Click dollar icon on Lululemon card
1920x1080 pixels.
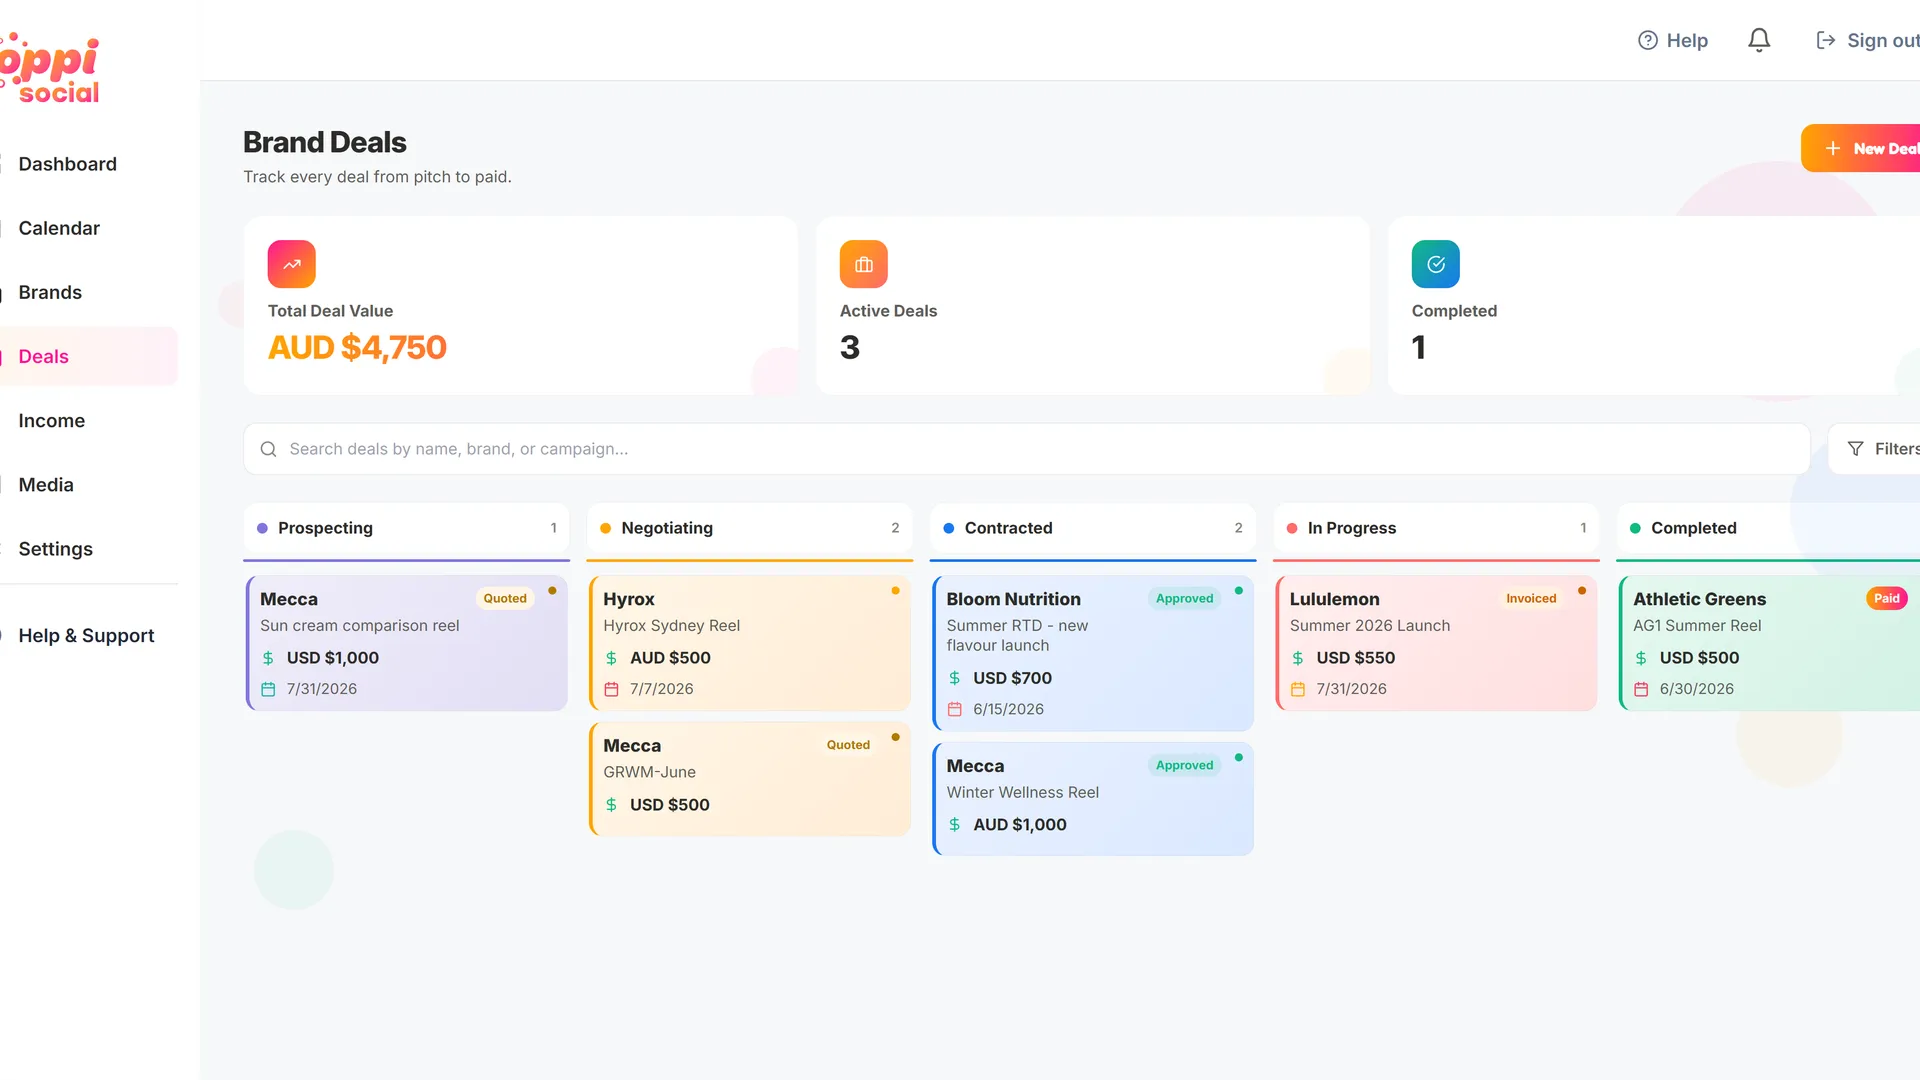point(1297,658)
